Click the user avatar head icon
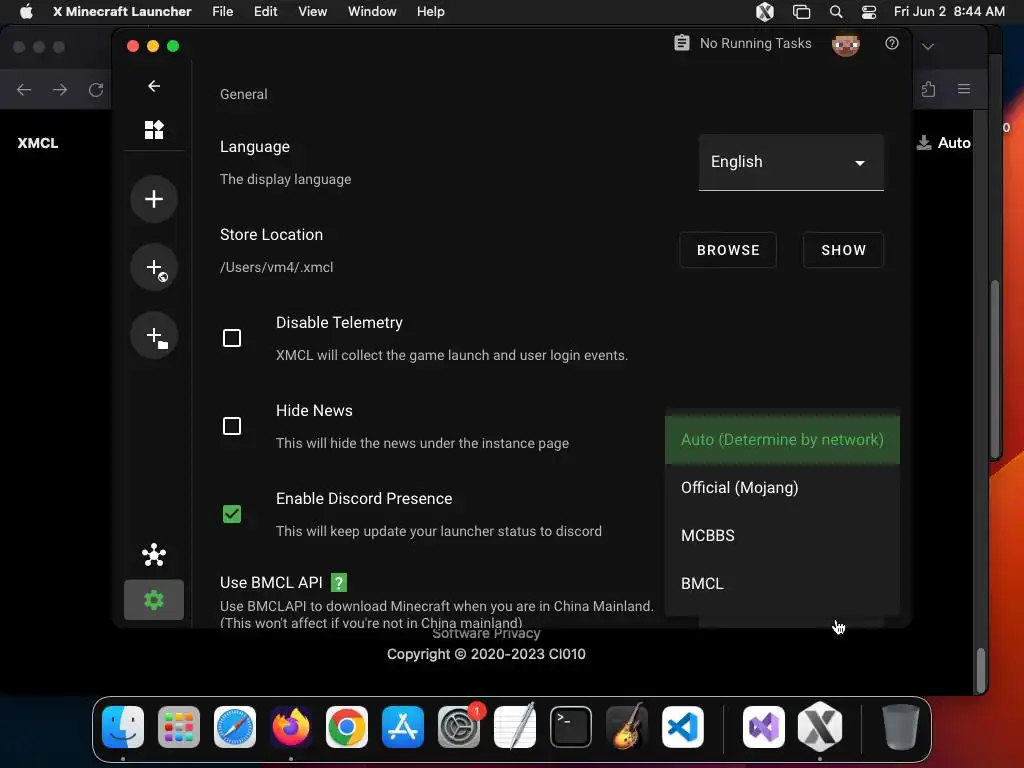1024x768 pixels. tap(846, 44)
